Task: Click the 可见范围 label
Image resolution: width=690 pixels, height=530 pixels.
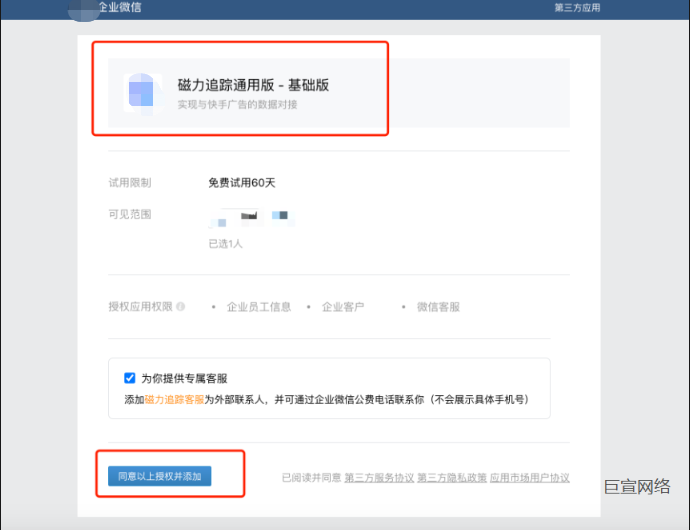Action: coord(130,214)
